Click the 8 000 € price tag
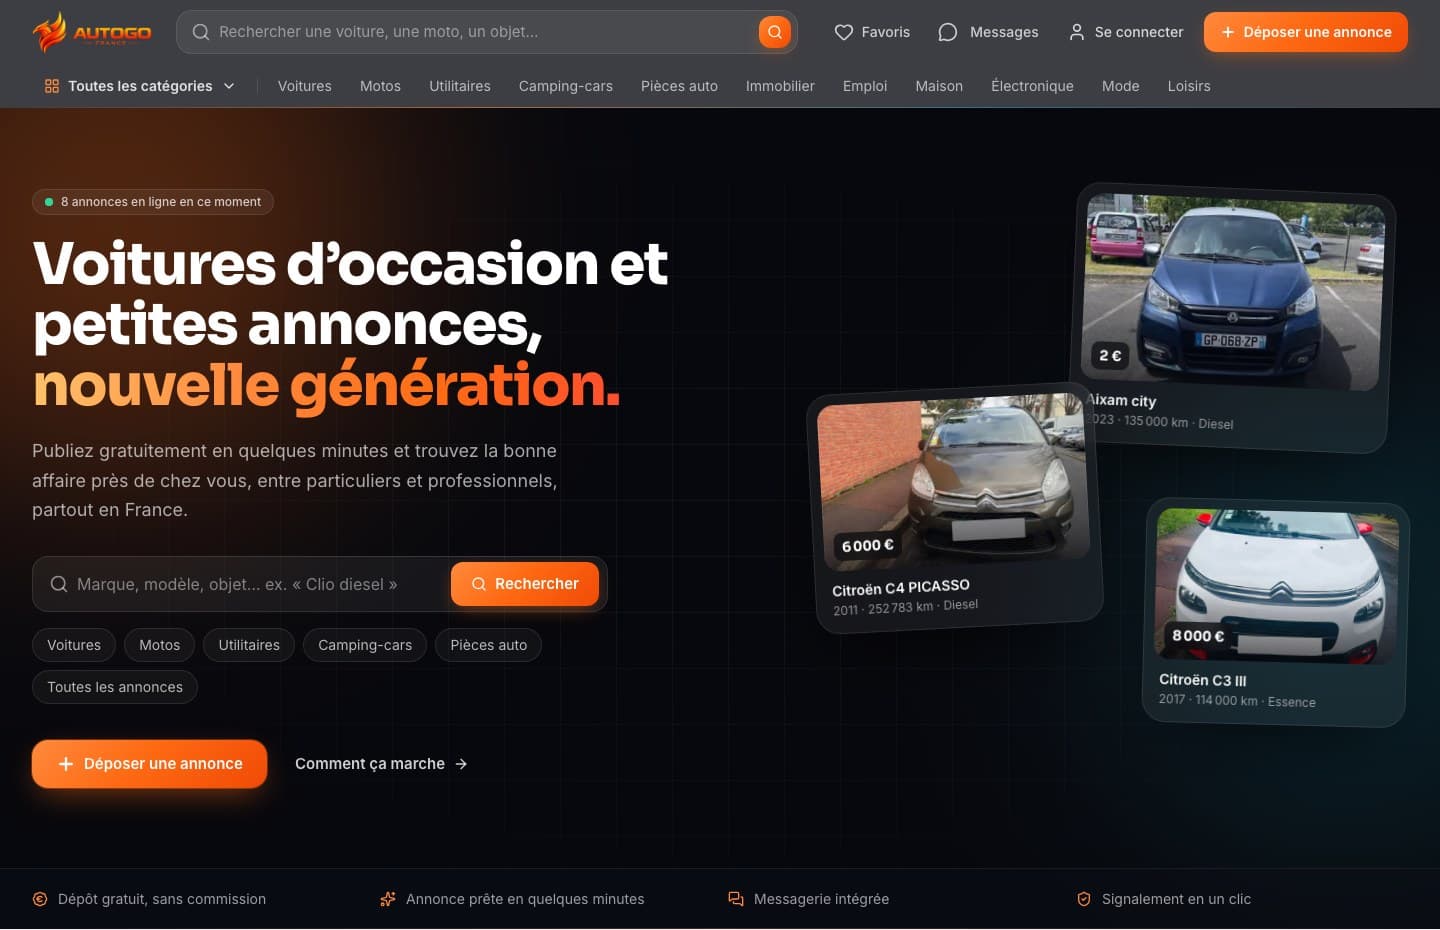 coord(1198,635)
